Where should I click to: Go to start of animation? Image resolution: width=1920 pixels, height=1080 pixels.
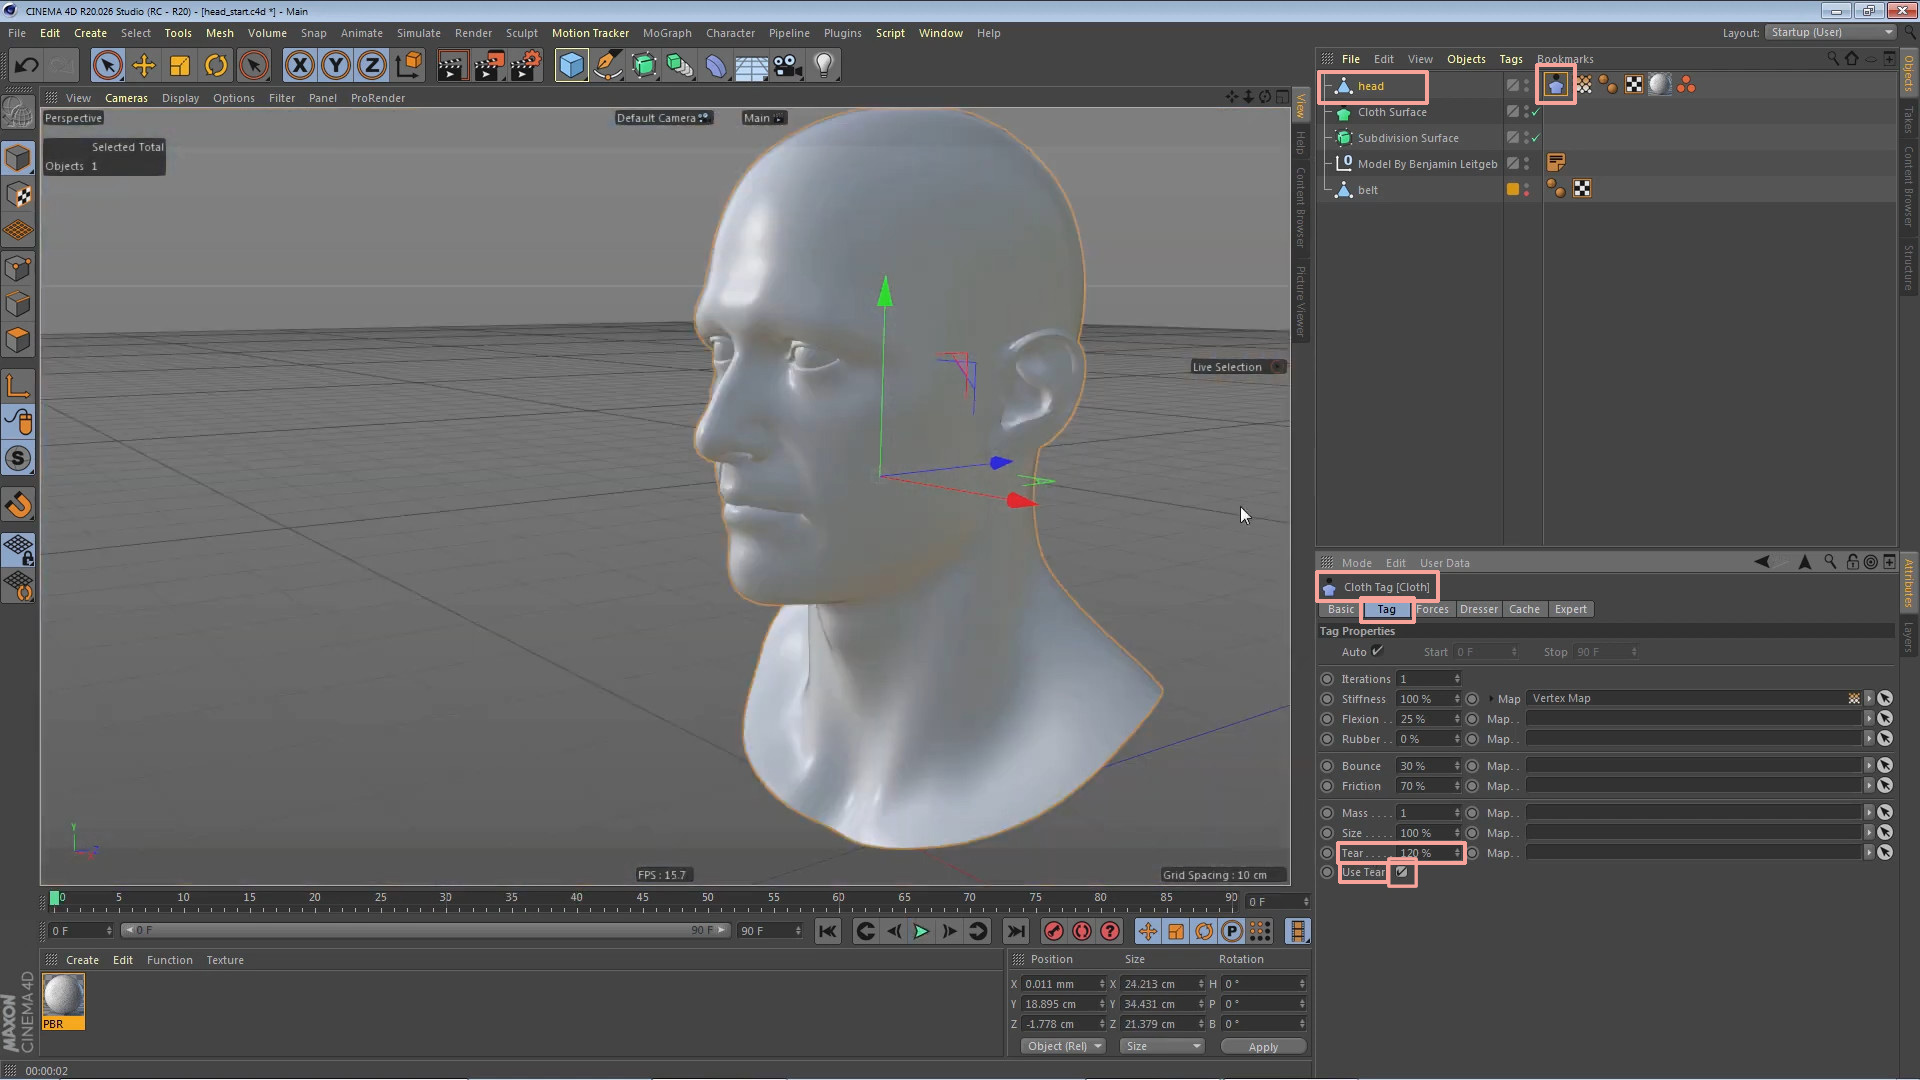[828, 931]
